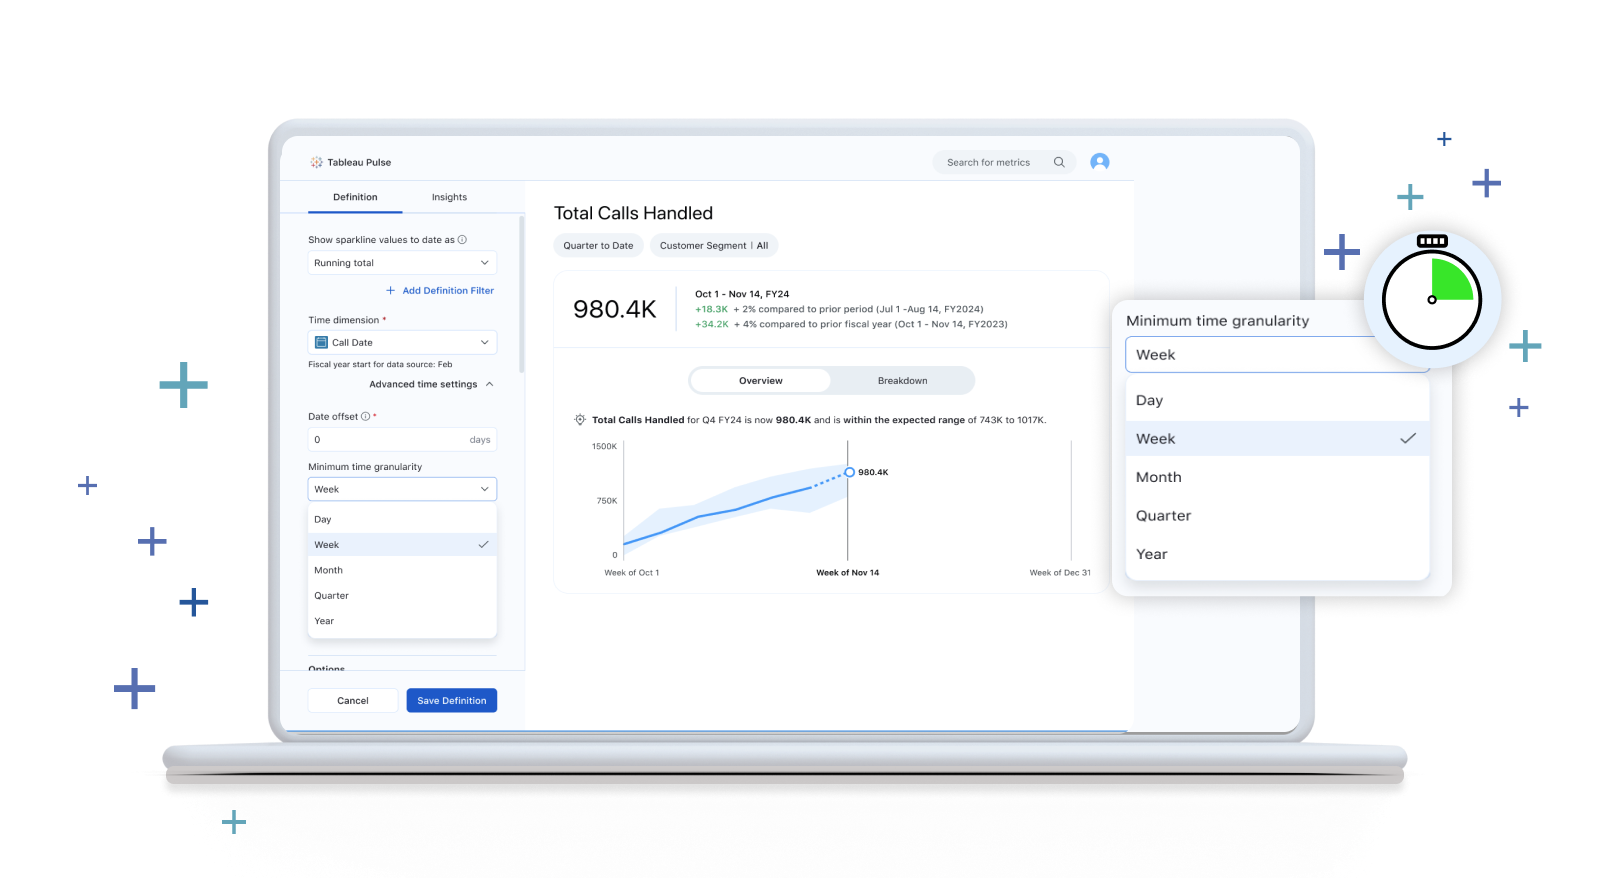This screenshot has width=1600, height=894.
Task: Click the Week of Dec 31 axis label
Action: [x=1060, y=573]
